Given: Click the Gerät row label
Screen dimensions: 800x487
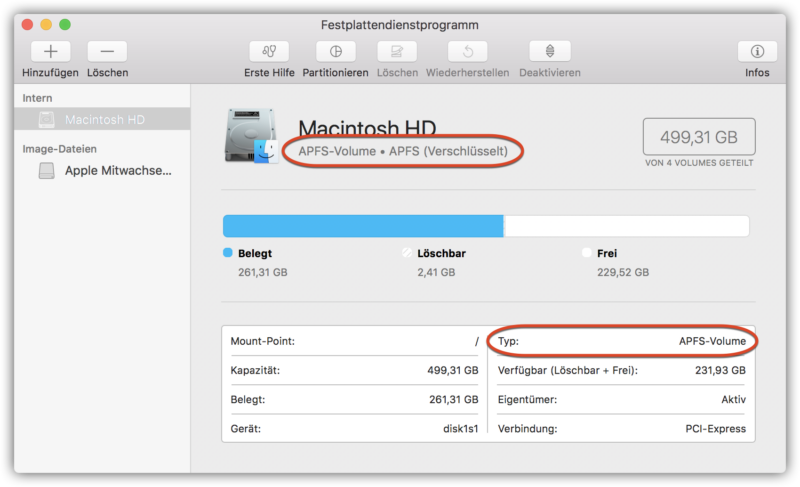Looking at the screenshot, I should point(245,429).
